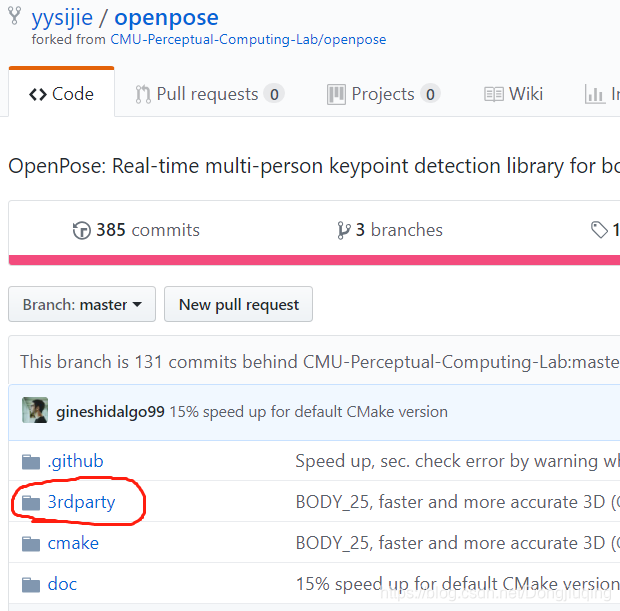
Task: Open the .github folder
Action: (x=76, y=461)
